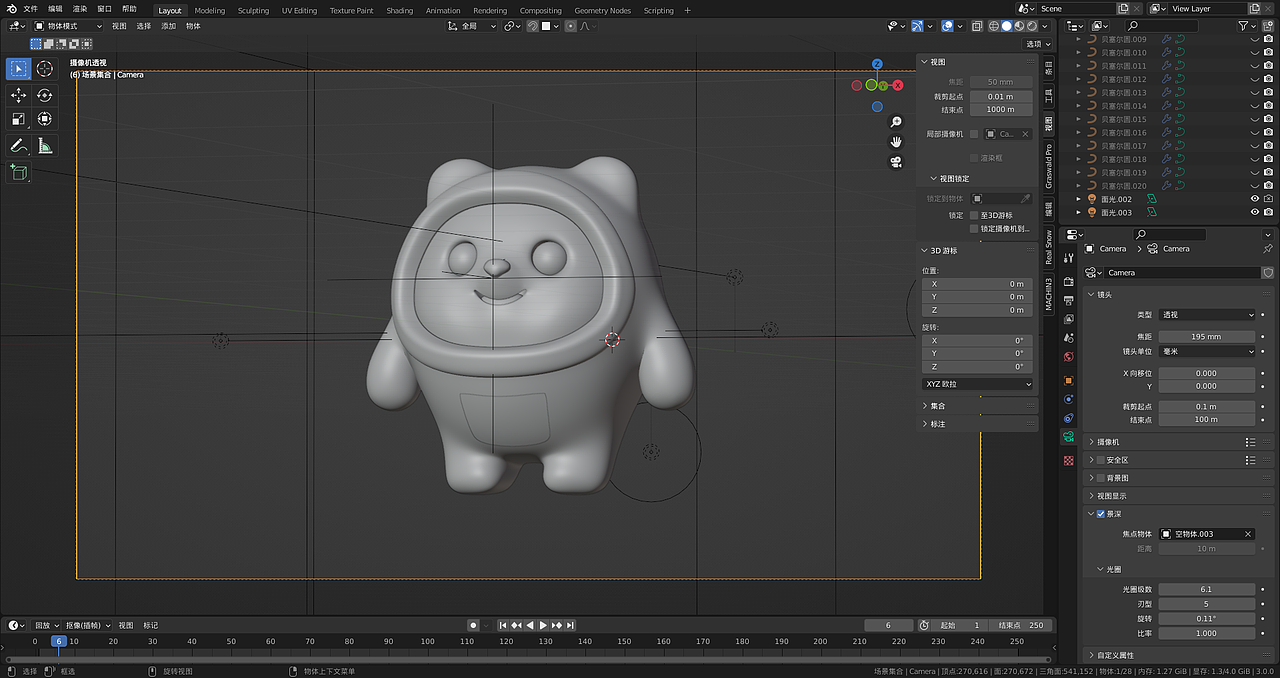Switch to the Sculpting workspace tab
The height and width of the screenshot is (678, 1280).
click(x=253, y=11)
